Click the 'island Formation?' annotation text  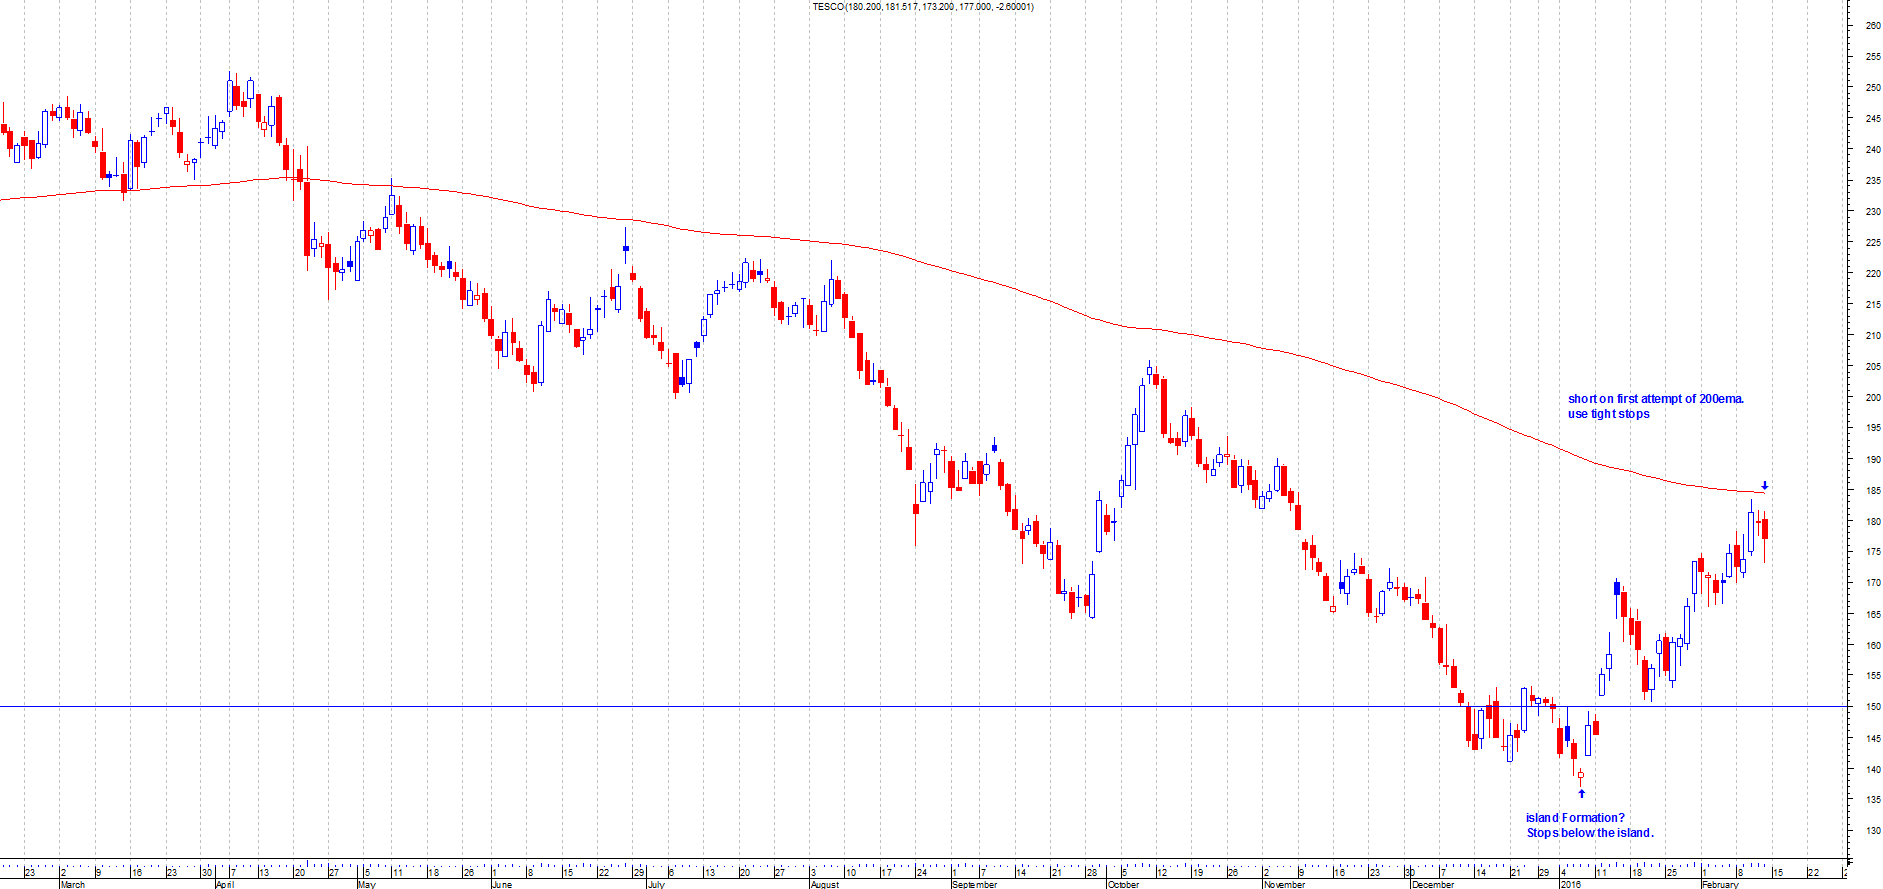[1575, 818]
